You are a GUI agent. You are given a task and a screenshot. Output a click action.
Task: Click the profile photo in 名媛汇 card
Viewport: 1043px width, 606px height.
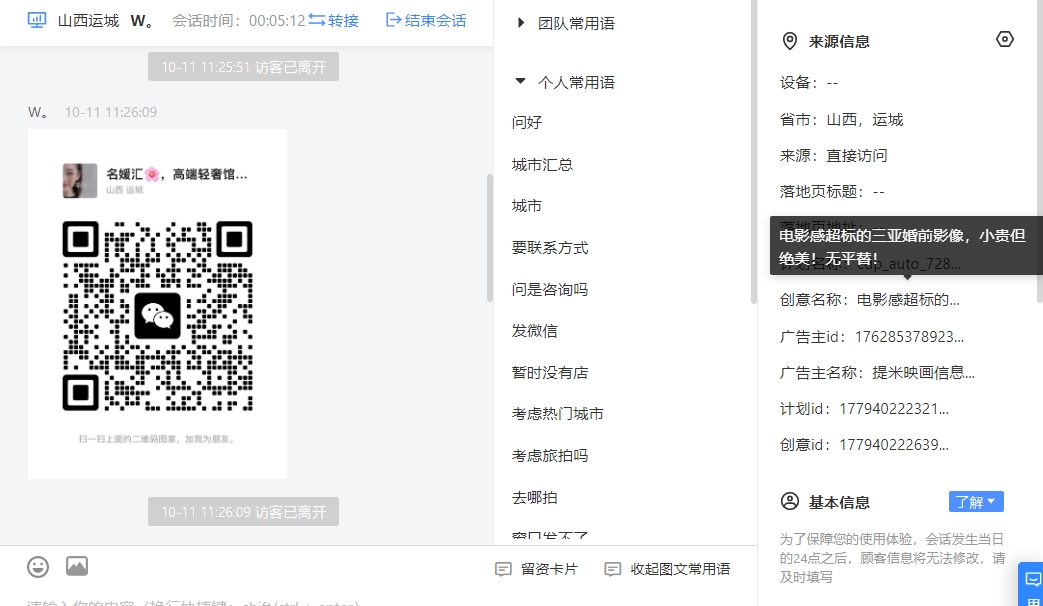point(80,181)
